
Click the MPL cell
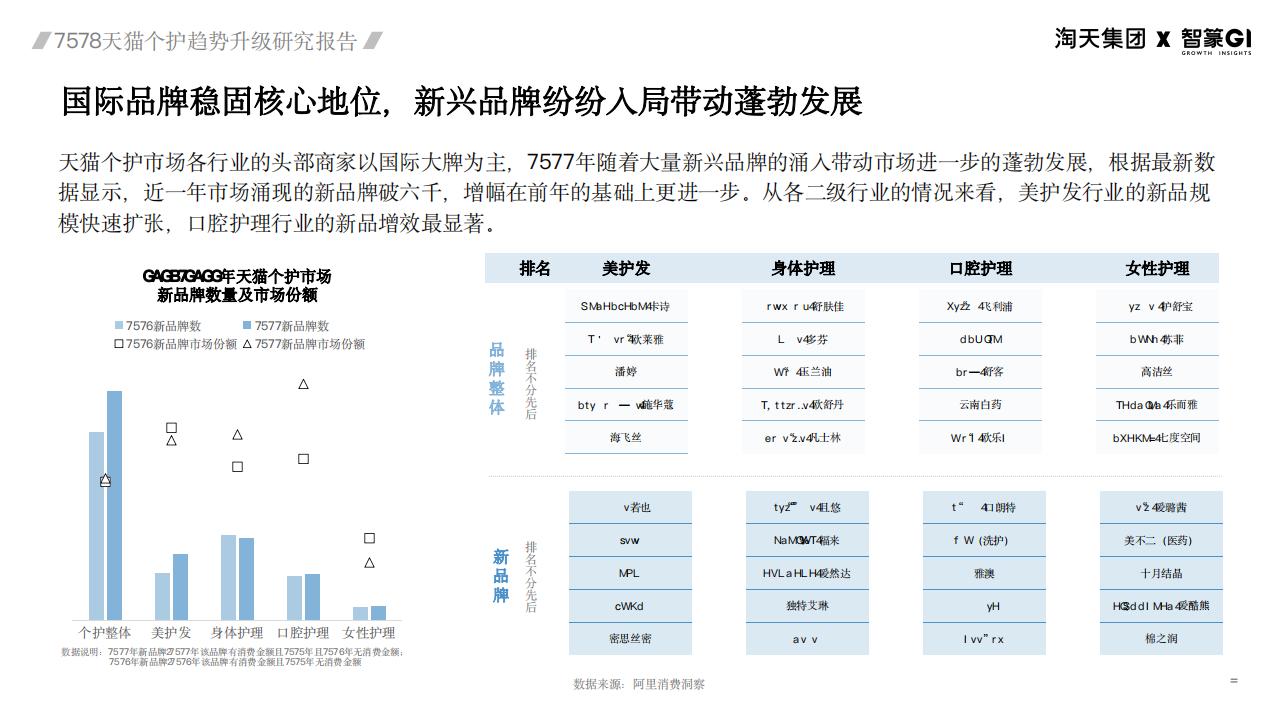point(630,573)
